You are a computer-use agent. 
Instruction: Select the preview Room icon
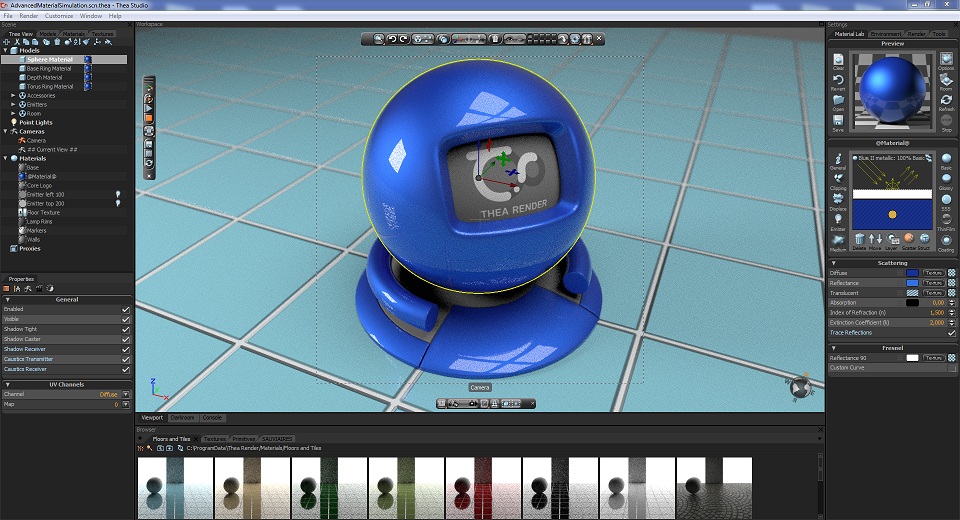point(947,80)
